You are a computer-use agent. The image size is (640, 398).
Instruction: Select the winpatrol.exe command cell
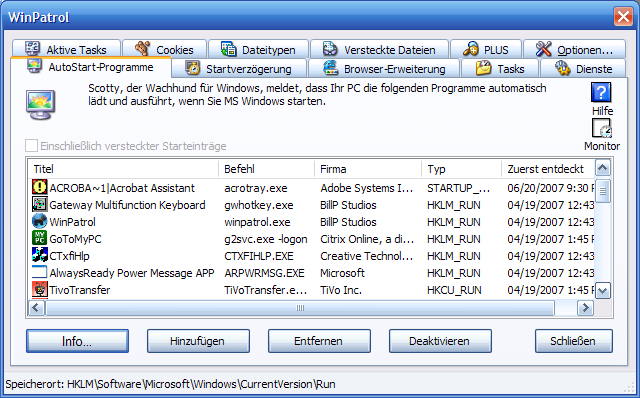point(257,222)
